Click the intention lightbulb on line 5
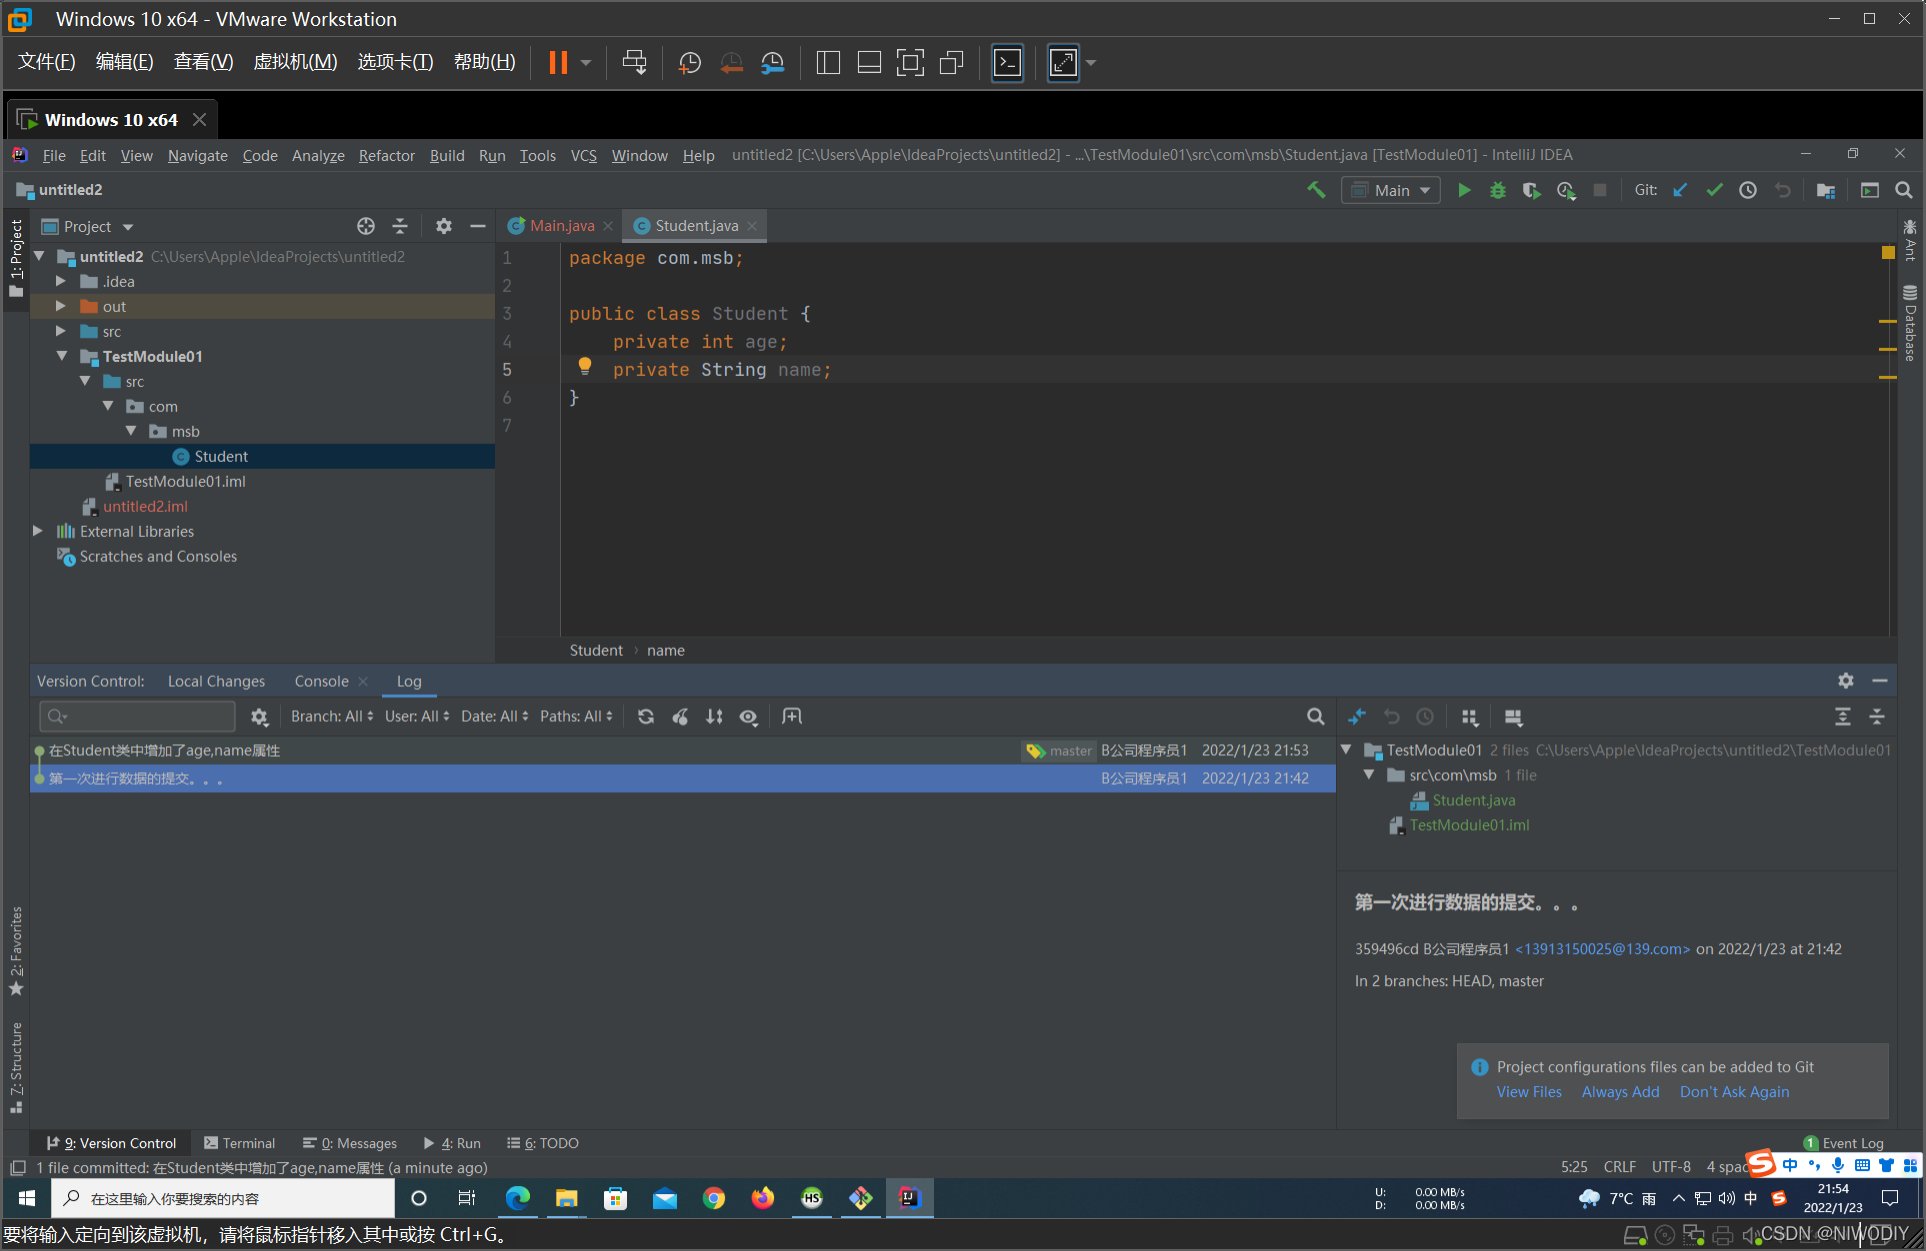The image size is (1926, 1251). (x=585, y=367)
